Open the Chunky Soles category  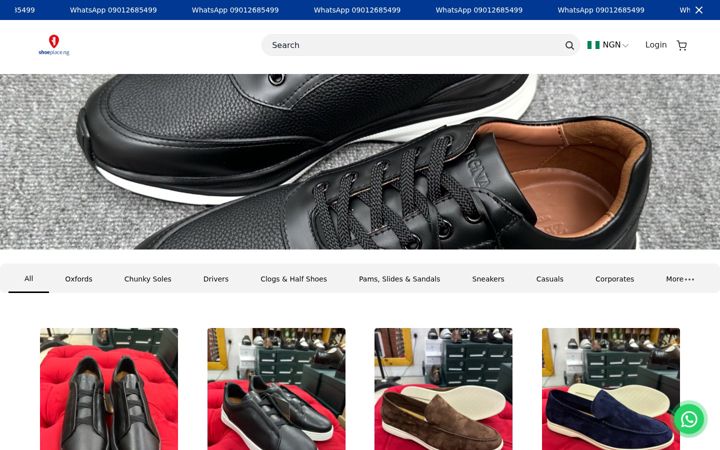[x=147, y=279]
